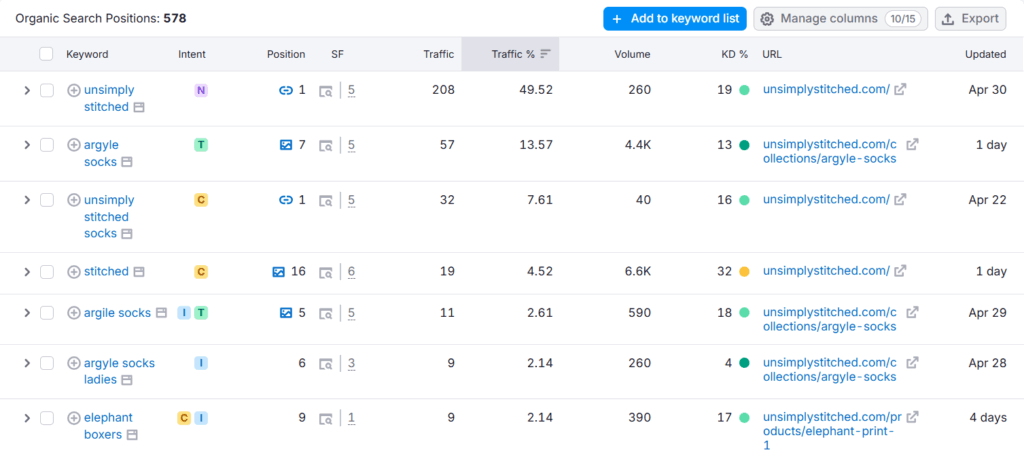Click plus icon beside 'argyle socks ladies'
The width and height of the screenshot is (1024, 461).
point(74,363)
